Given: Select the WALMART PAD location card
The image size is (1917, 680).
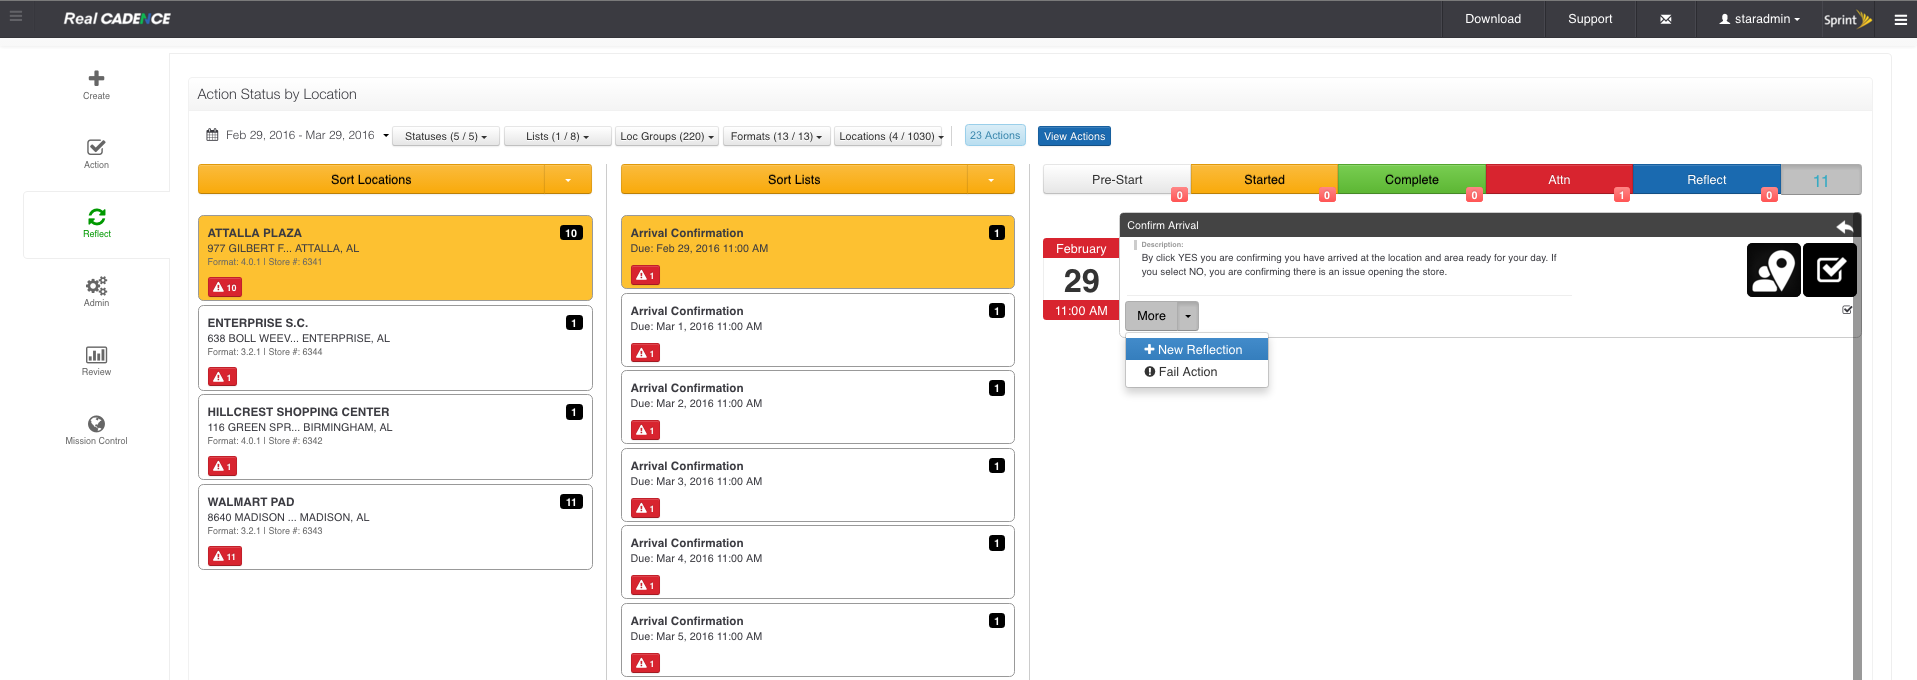Looking at the screenshot, I should (395, 527).
